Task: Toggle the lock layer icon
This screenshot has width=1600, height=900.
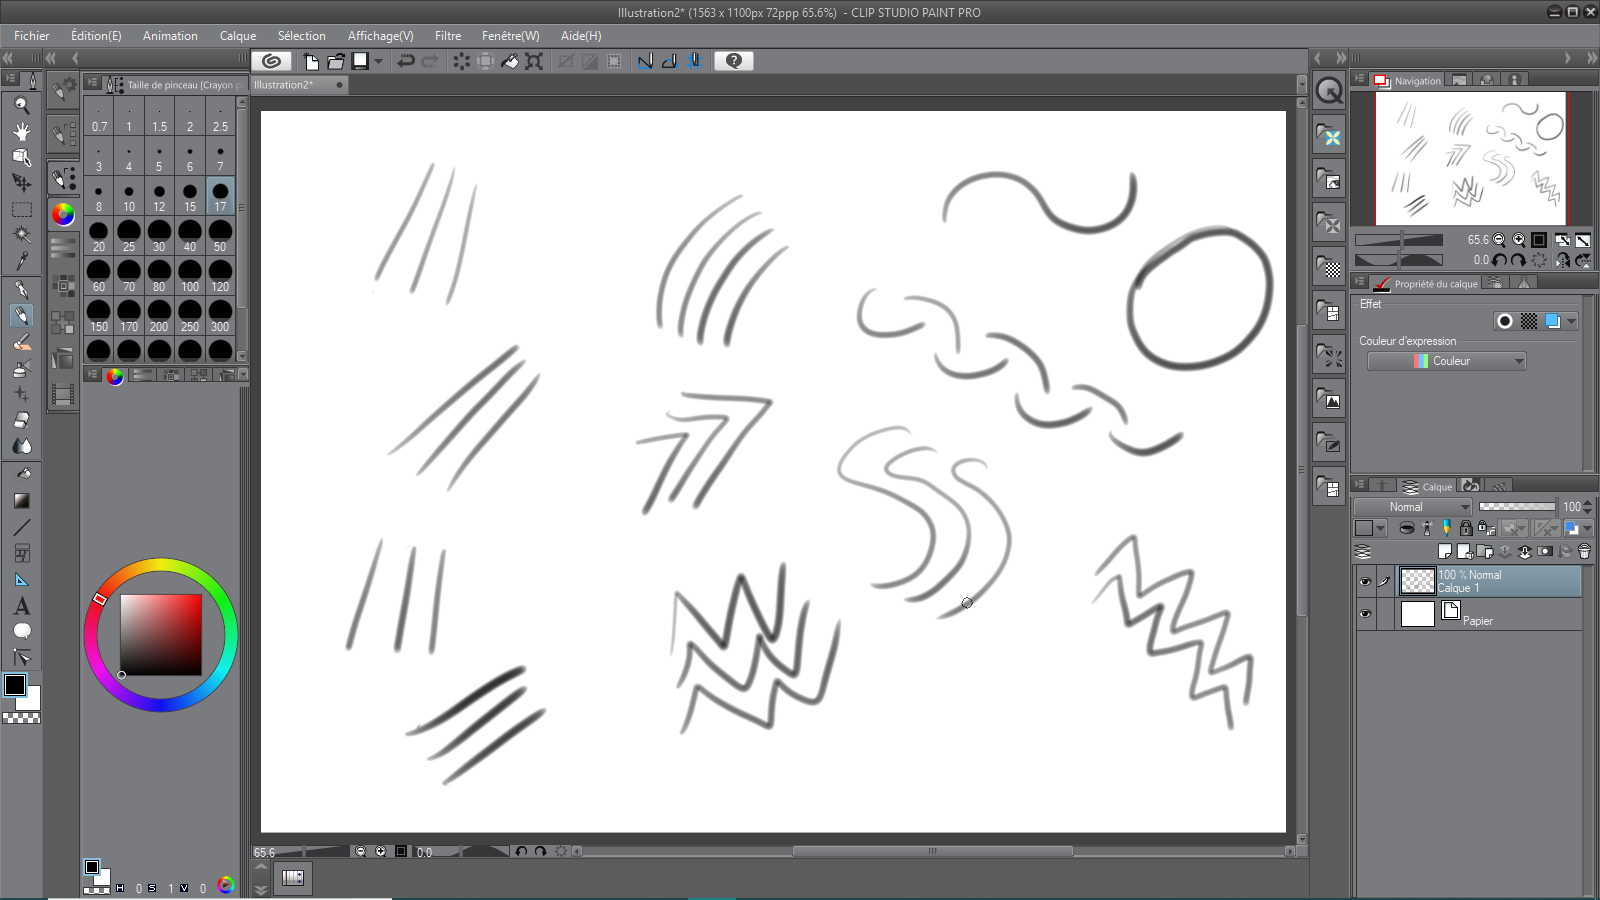Action: point(1466,528)
